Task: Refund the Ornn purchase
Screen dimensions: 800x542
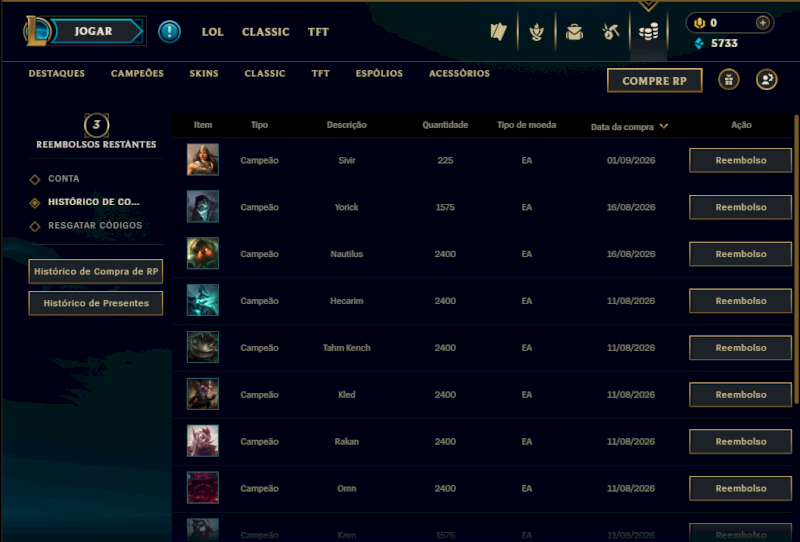Action: 740,489
